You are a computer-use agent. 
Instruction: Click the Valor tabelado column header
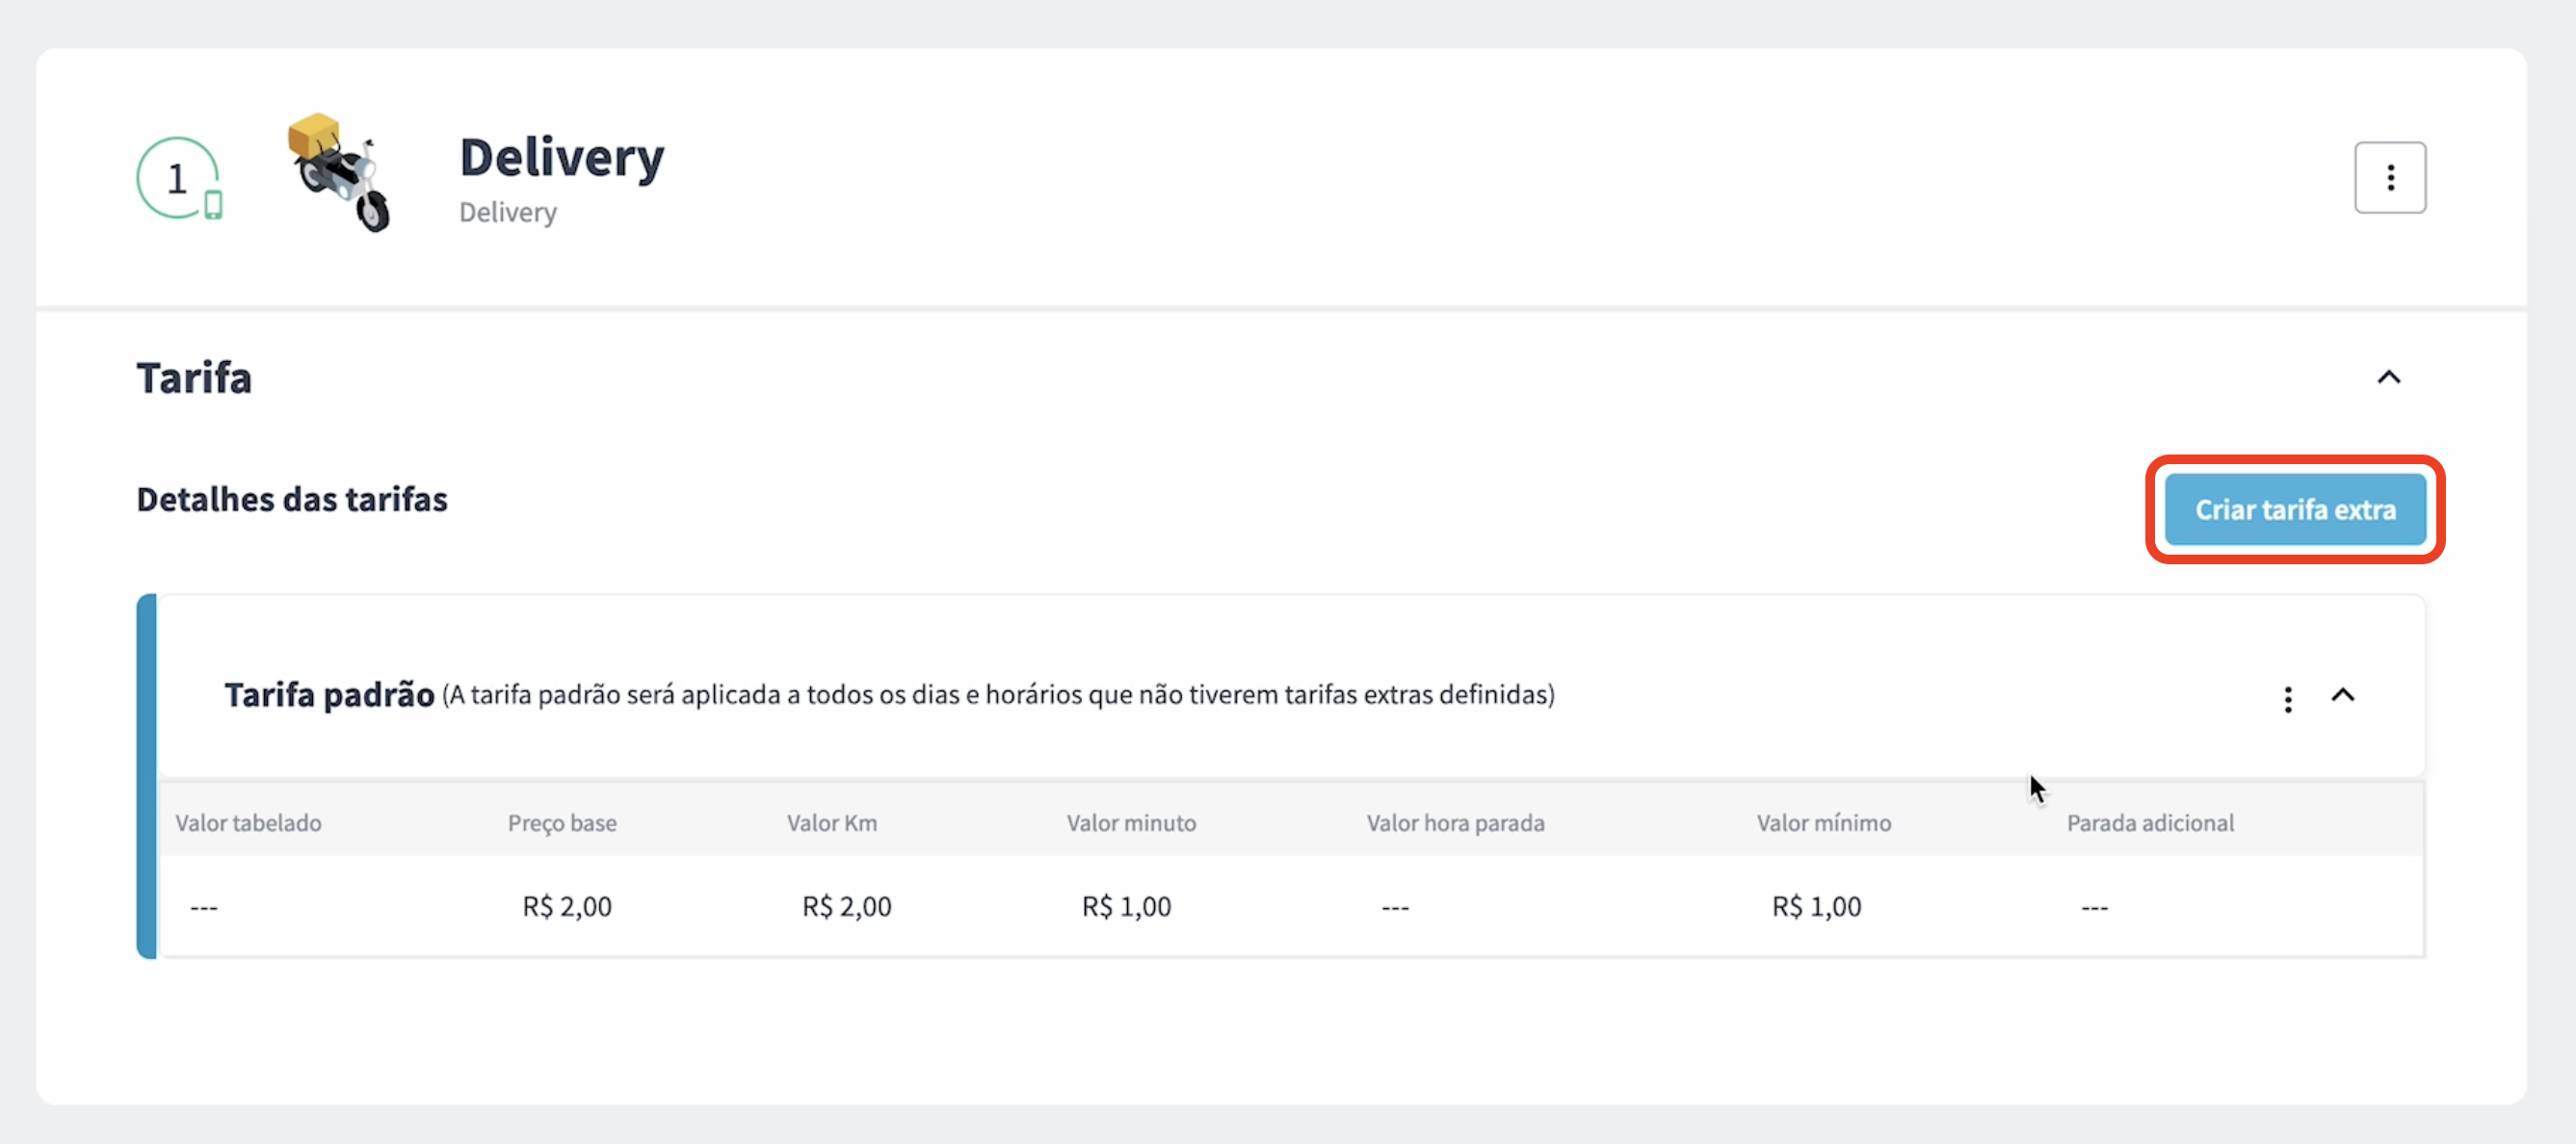(x=248, y=823)
